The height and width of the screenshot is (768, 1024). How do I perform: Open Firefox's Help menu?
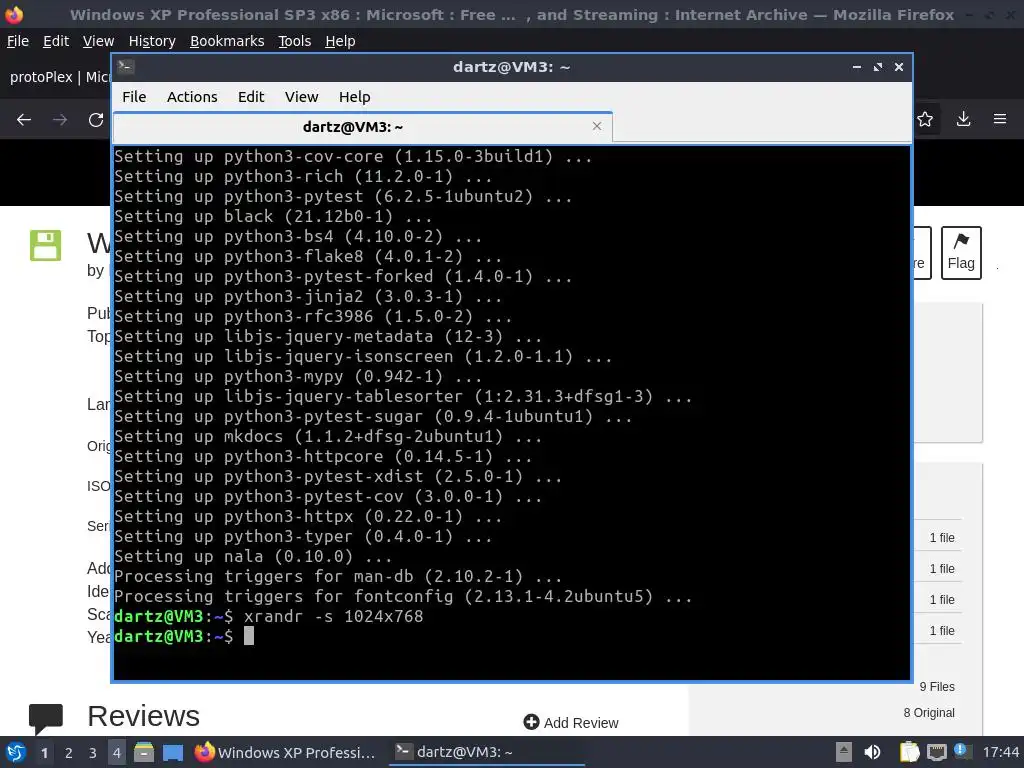(340, 41)
